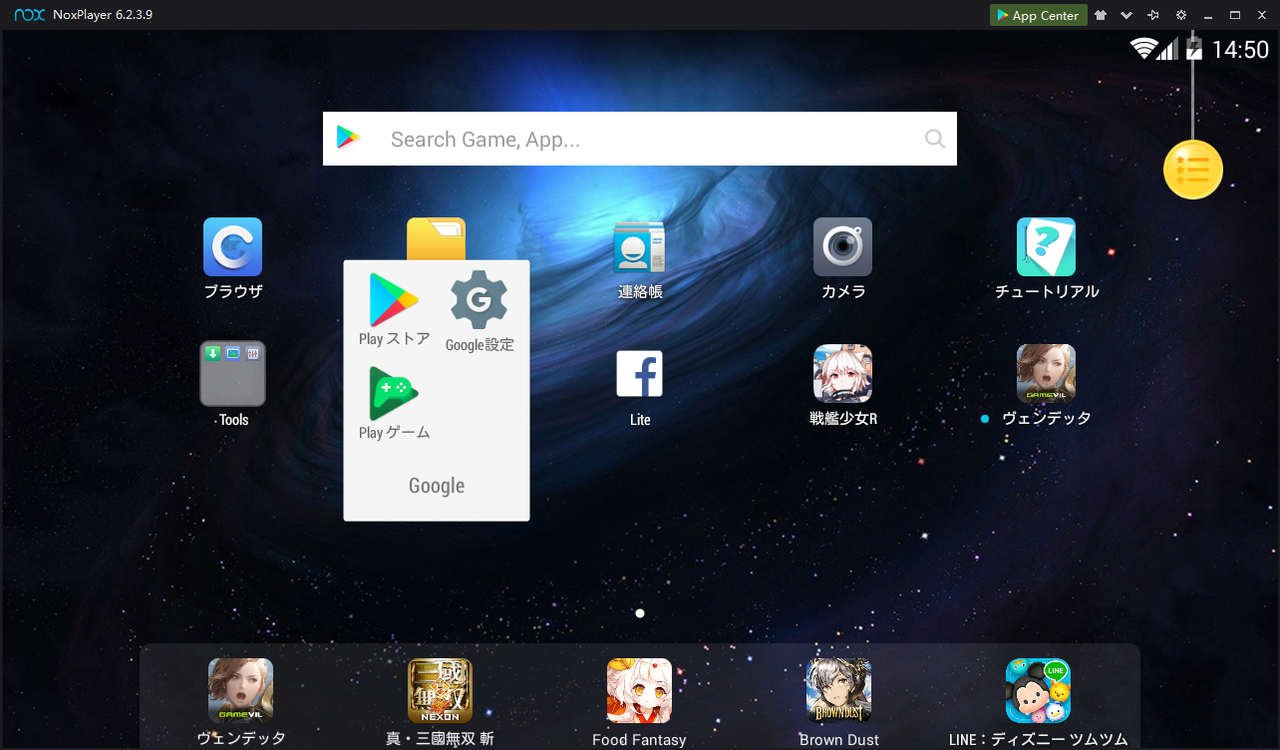Launch the 戦艦少女R game
Screen dimensions: 1280x750
(x=842, y=372)
